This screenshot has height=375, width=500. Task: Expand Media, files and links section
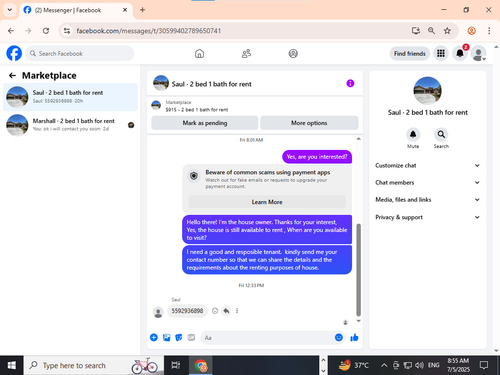pos(427,200)
